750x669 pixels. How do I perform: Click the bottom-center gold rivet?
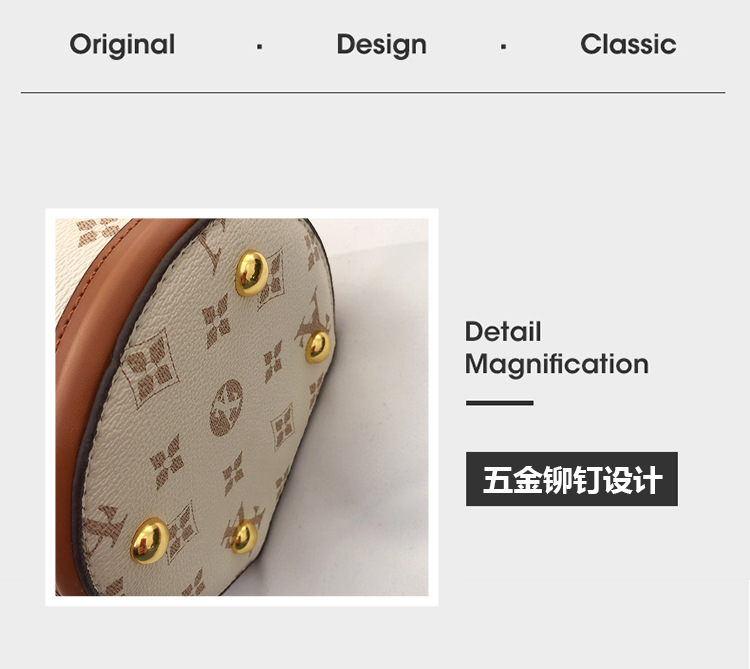[245, 537]
